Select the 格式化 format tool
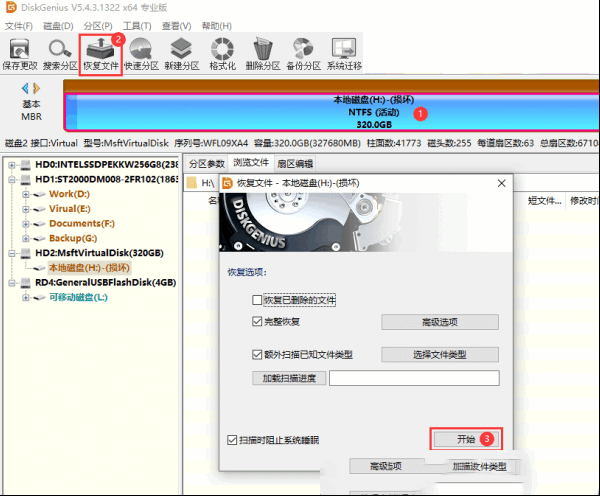The height and width of the screenshot is (496, 600). coord(222,54)
